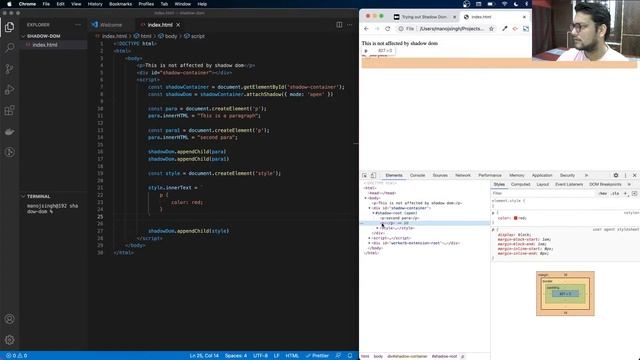Image resolution: width=640 pixels, height=360 pixels.
Task: Collapse the shadow-container div node
Action: (x=370, y=208)
